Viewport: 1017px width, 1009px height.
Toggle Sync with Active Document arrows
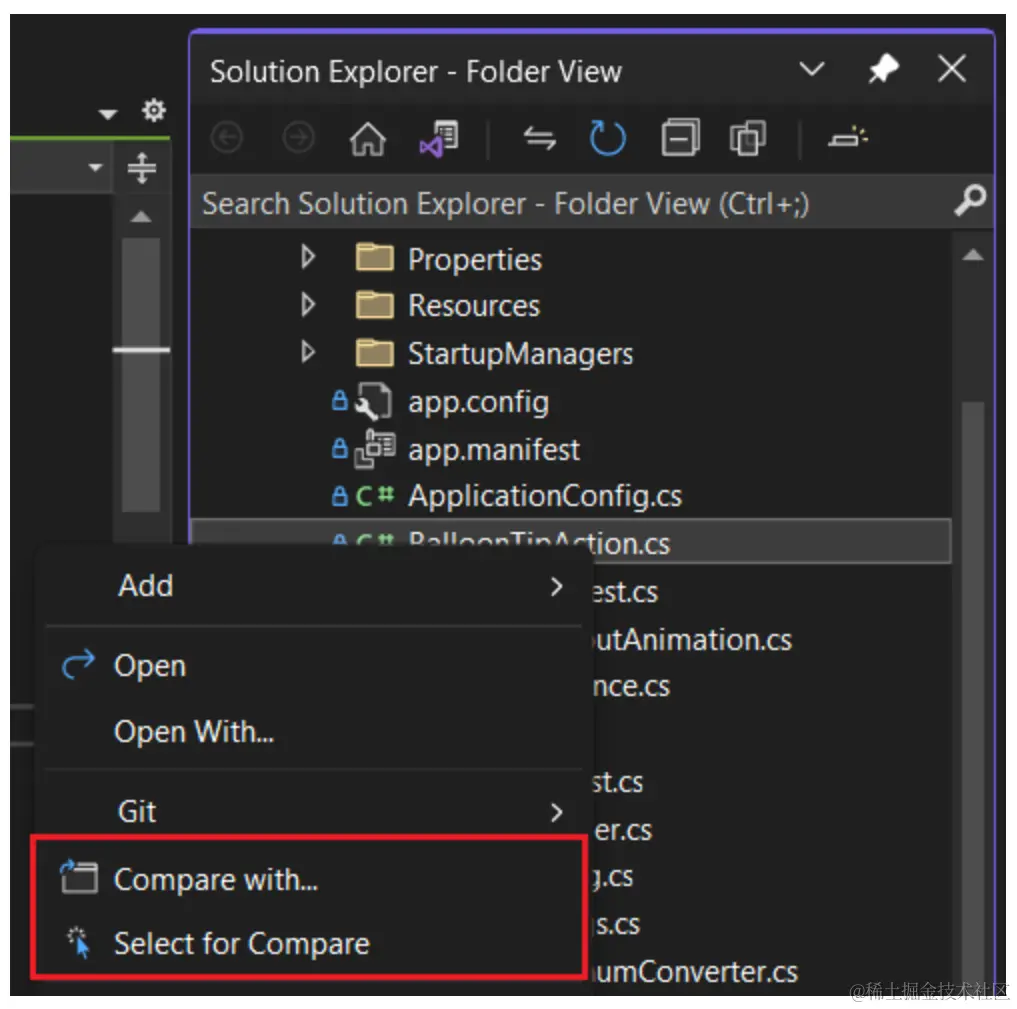point(540,138)
